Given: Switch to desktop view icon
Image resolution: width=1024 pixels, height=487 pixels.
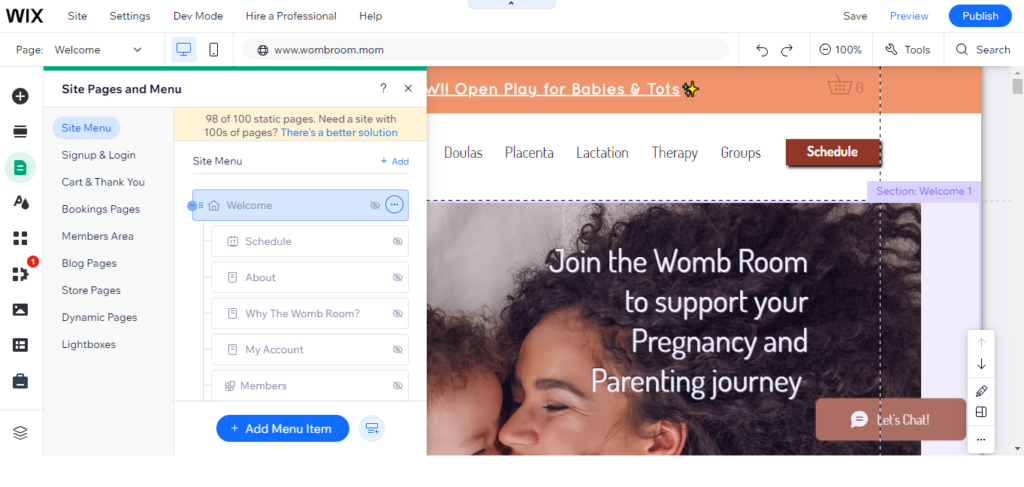Looking at the screenshot, I should pos(184,50).
